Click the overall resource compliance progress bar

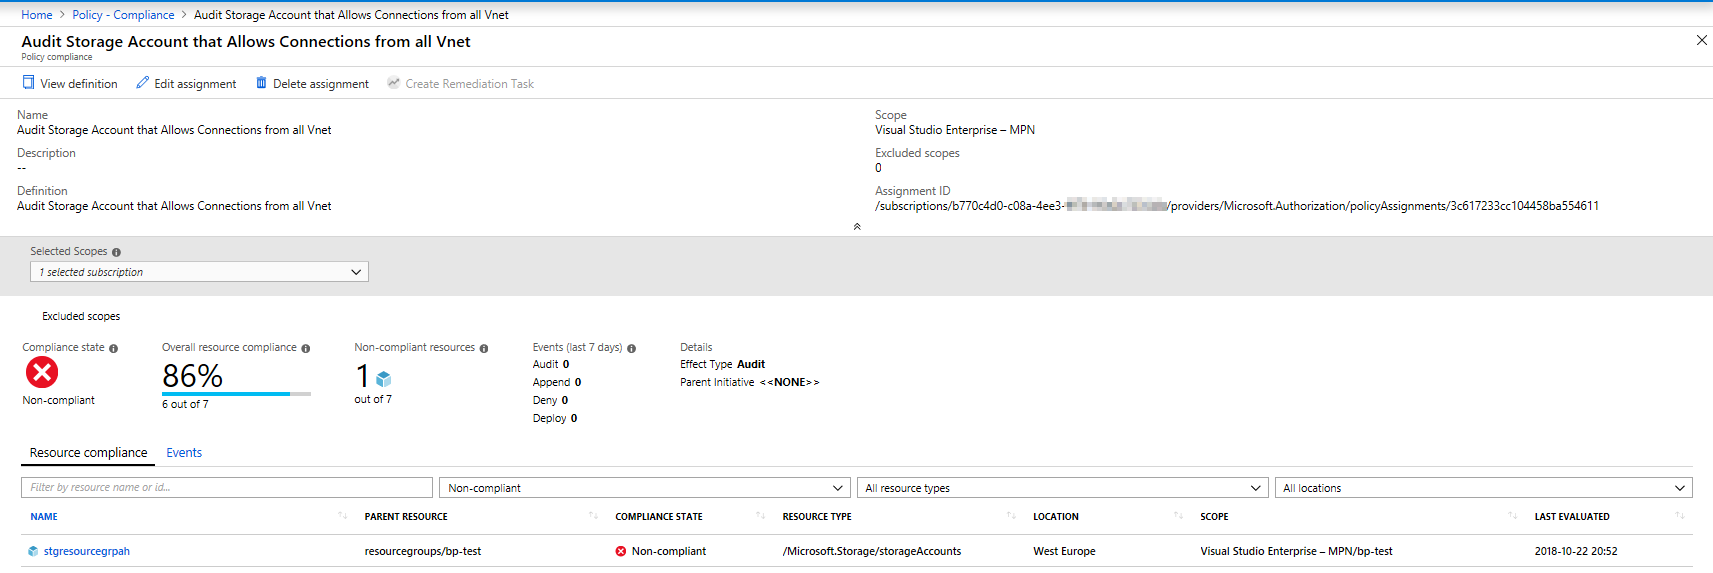(236, 394)
